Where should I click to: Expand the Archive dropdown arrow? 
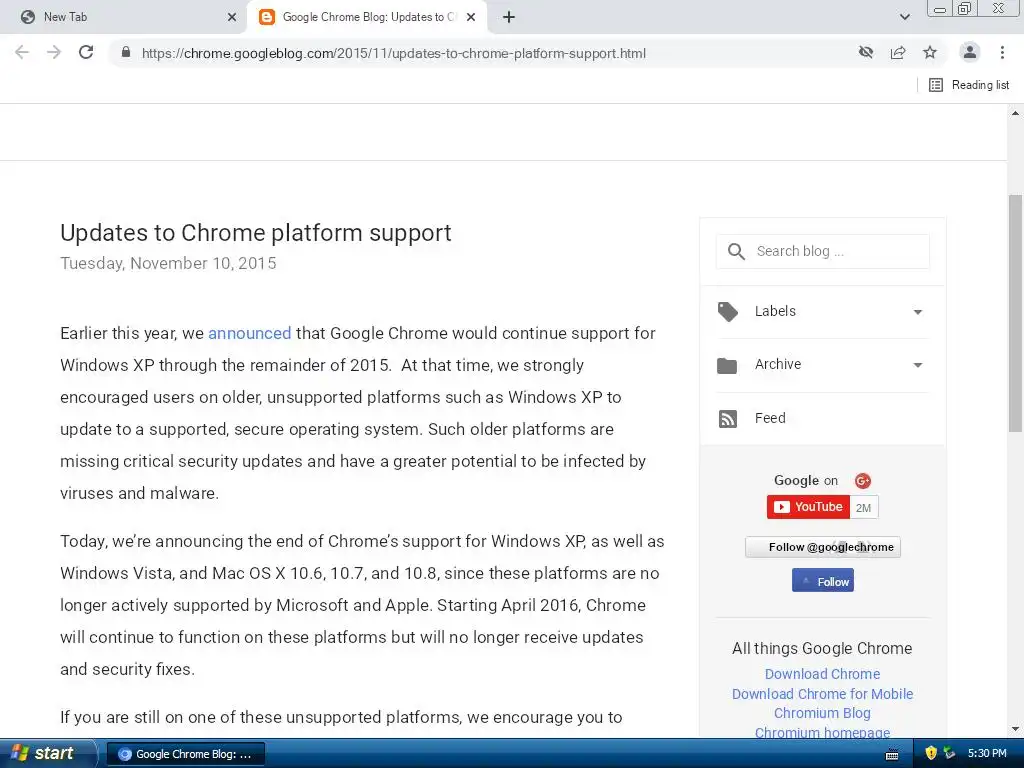[x=918, y=365]
